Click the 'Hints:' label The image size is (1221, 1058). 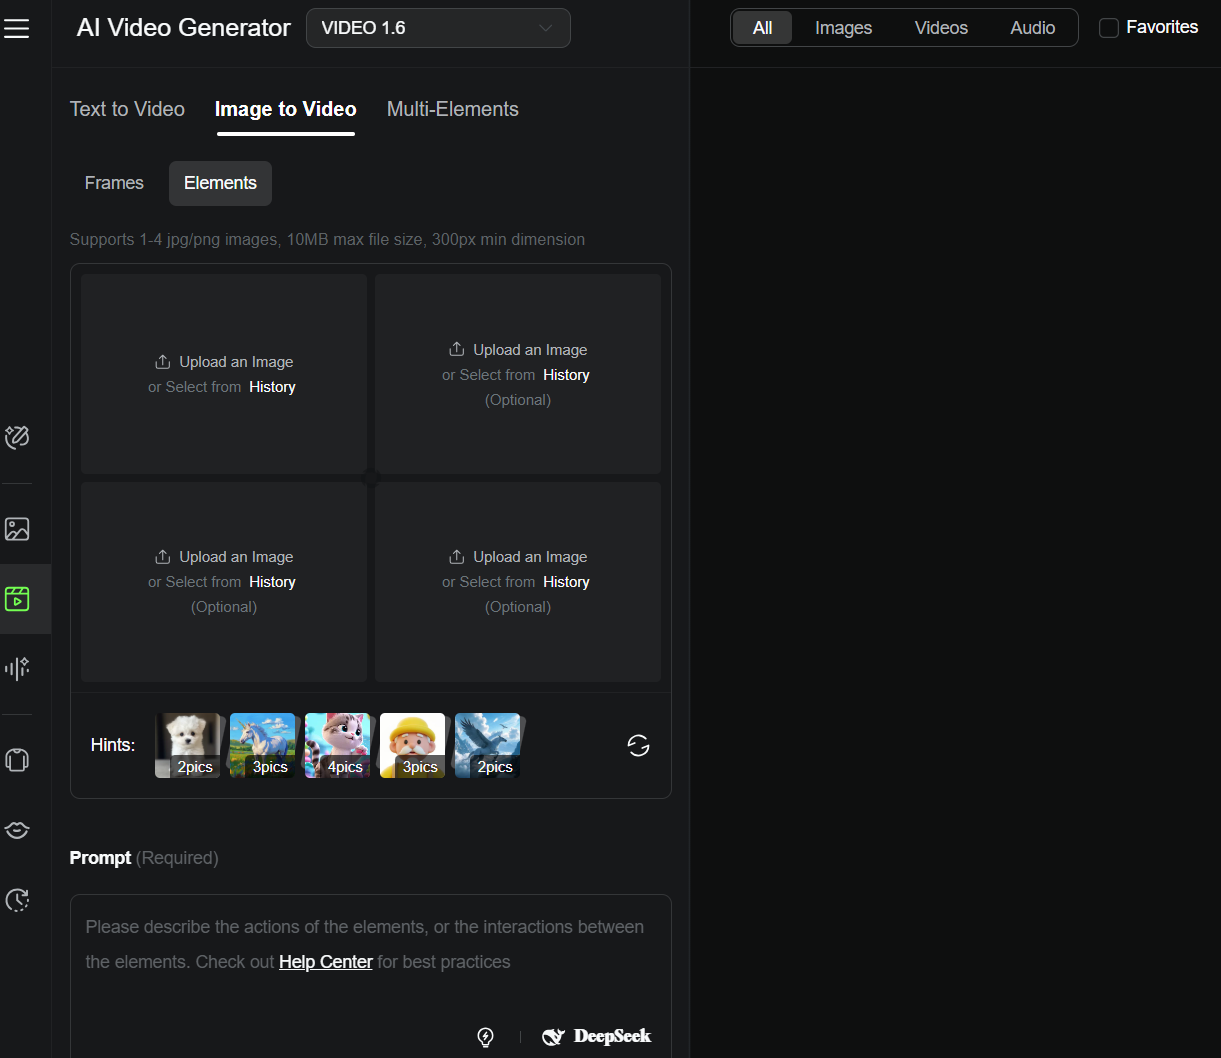pos(113,745)
